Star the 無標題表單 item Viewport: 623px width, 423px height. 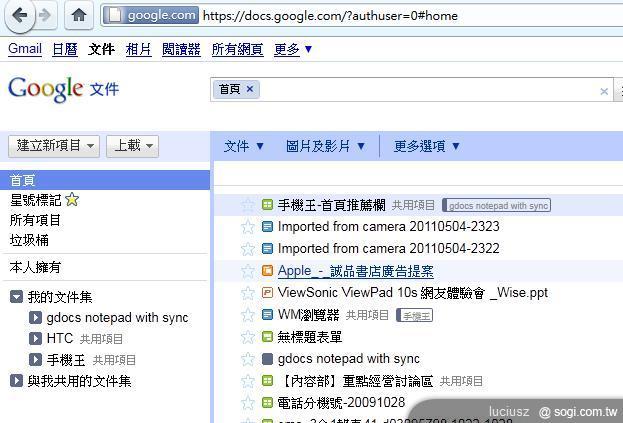pyautogui.click(x=248, y=337)
